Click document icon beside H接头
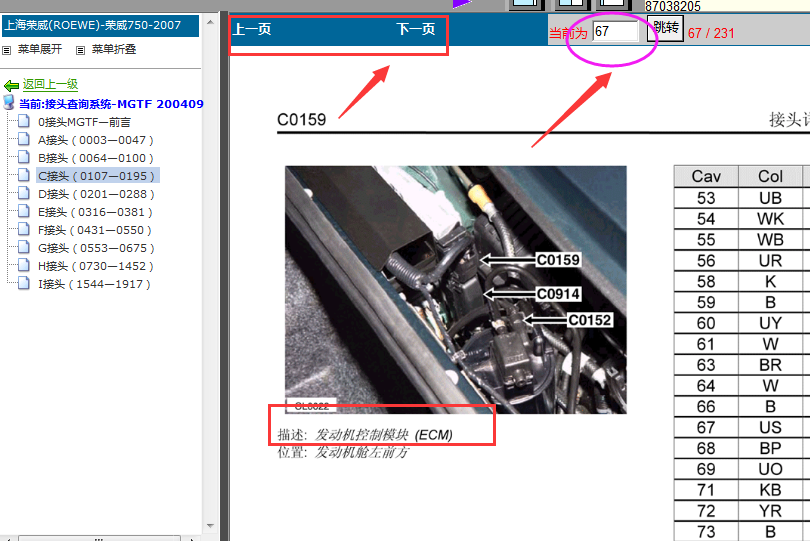The width and height of the screenshot is (810, 541). 24,266
